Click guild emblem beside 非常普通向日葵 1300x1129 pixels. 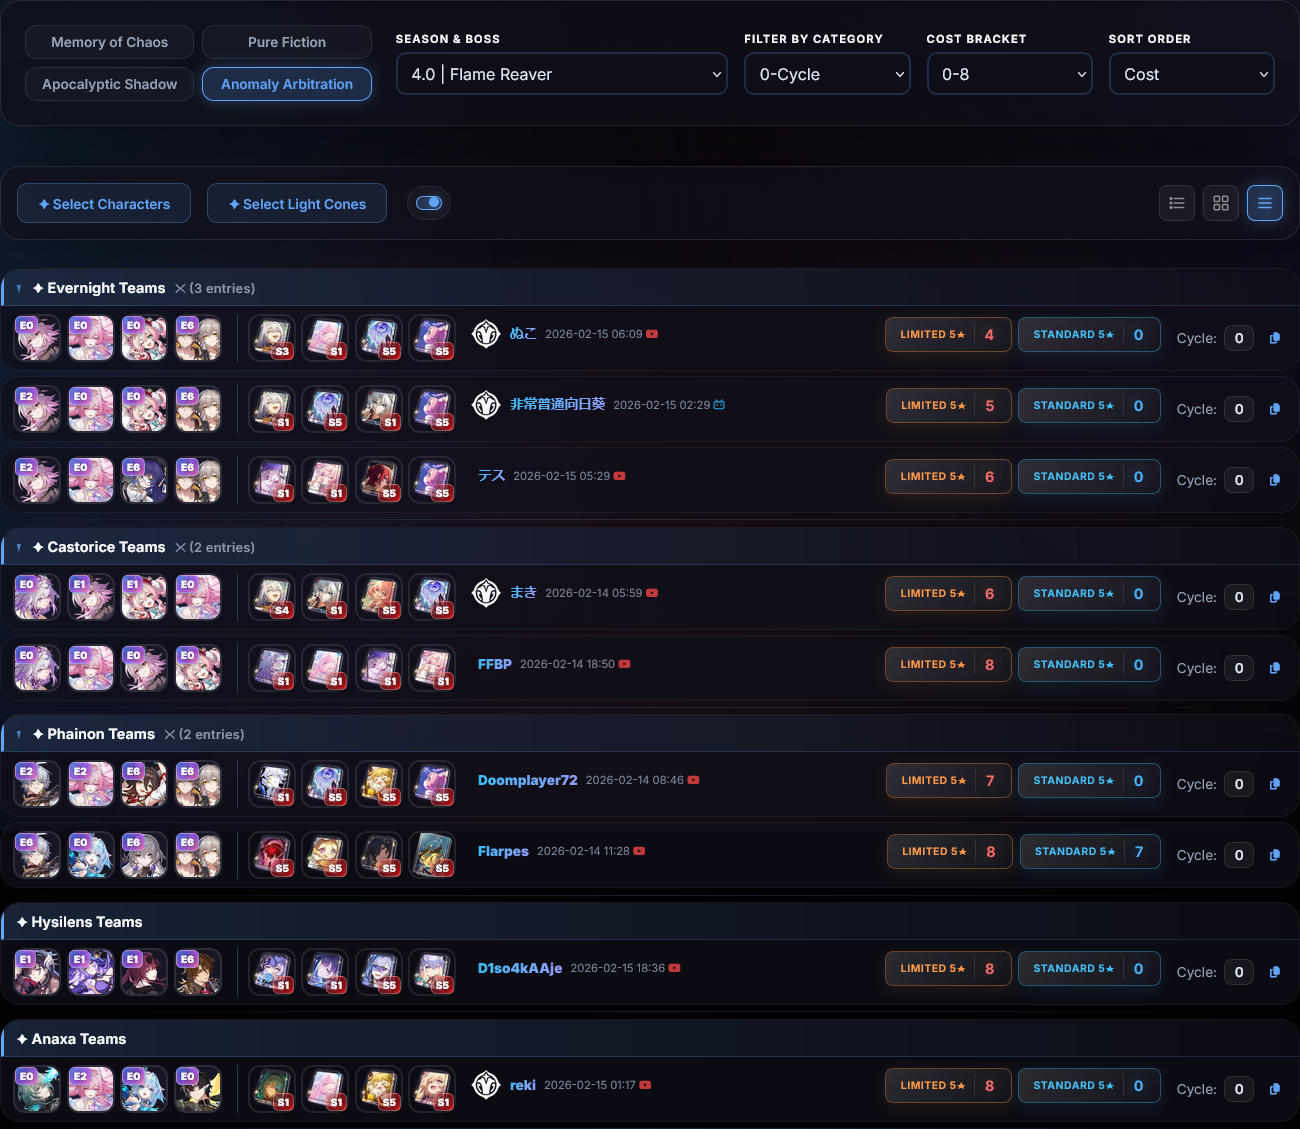tap(486, 405)
